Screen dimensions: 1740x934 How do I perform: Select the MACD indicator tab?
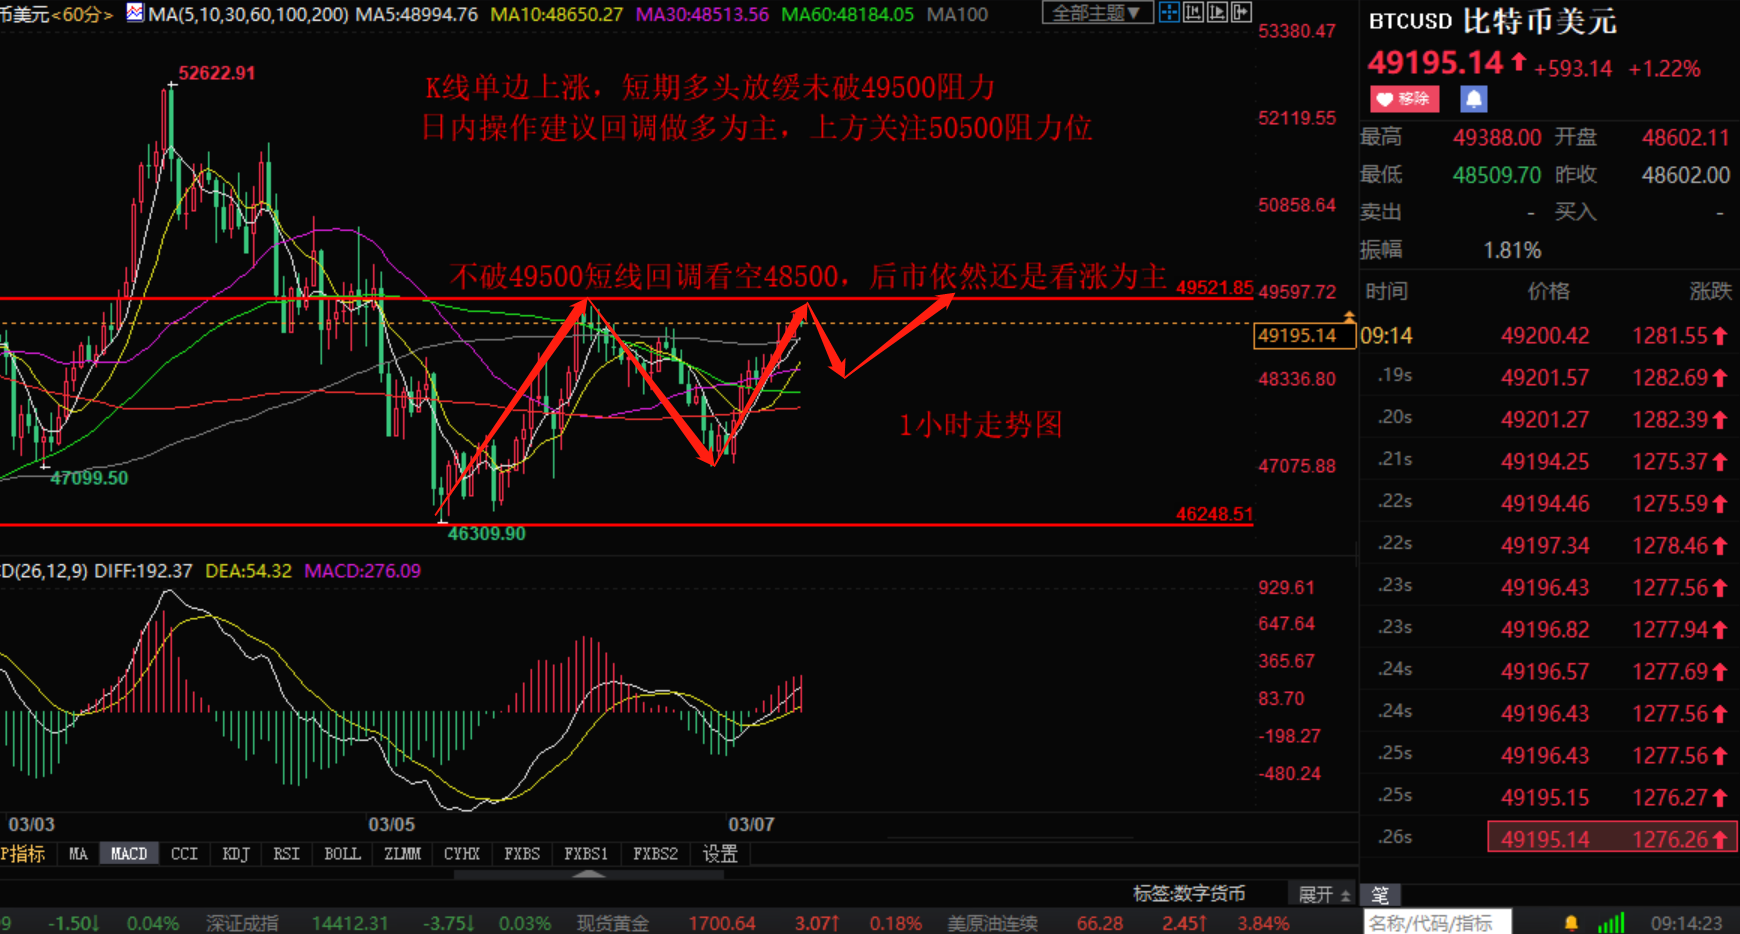tap(129, 854)
